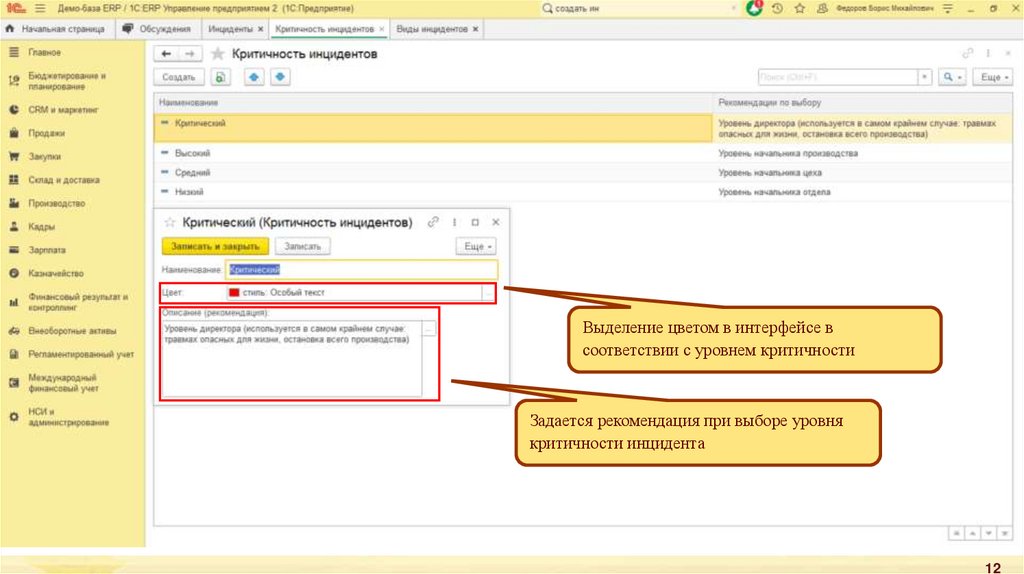Click Записать и закрыть button
Viewport: 1024px width, 574px height.
point(215,246)
